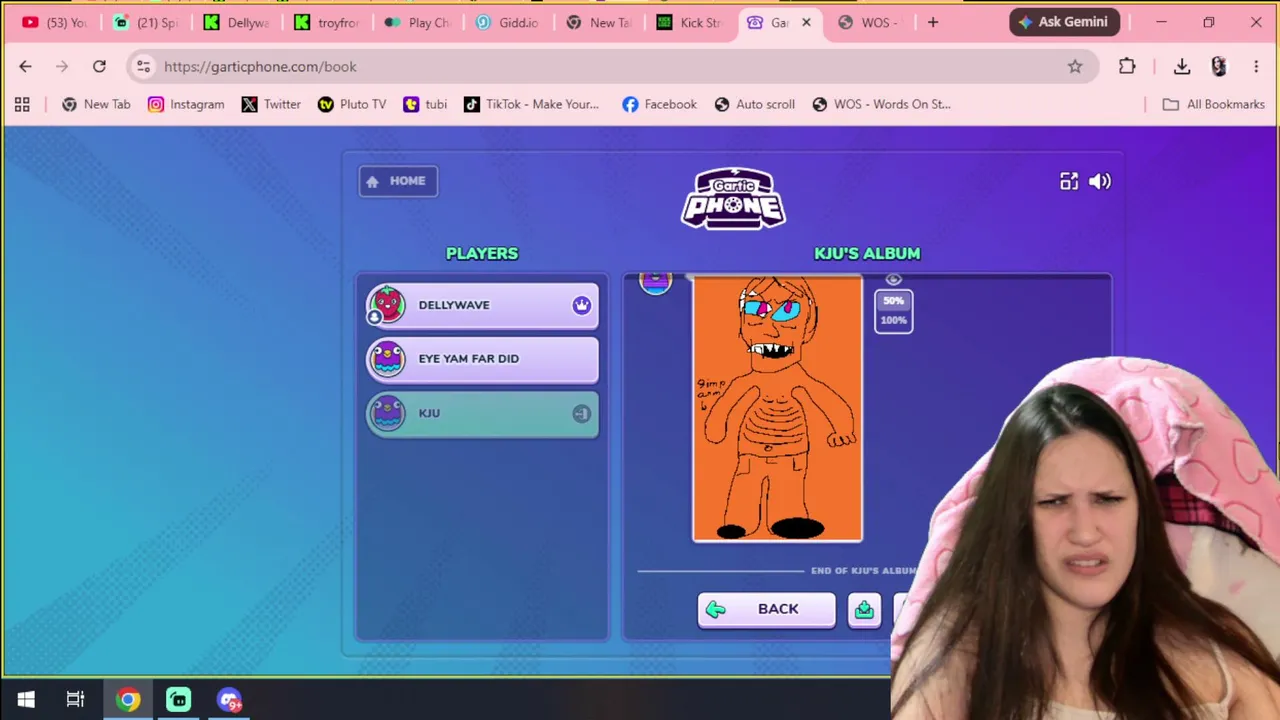Open the Twitter bookmark
This screenshot has height=720, width=1280.
(x=271, y=104)
